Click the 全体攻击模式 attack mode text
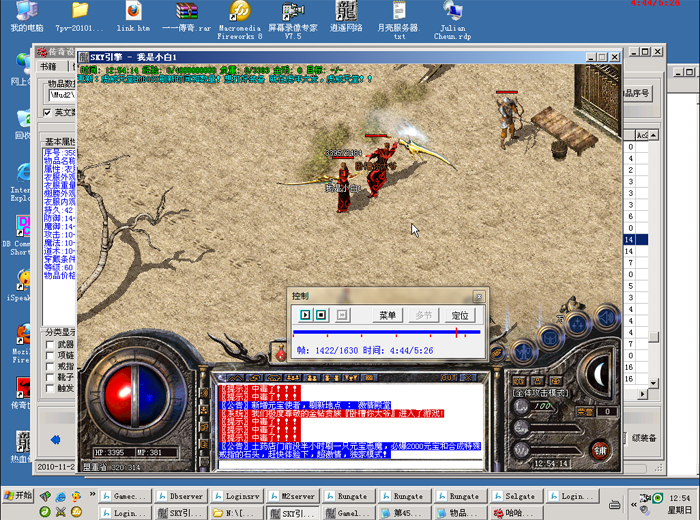Screen dimensions: 700x520 pyautogui.click(x=541, y=393)
